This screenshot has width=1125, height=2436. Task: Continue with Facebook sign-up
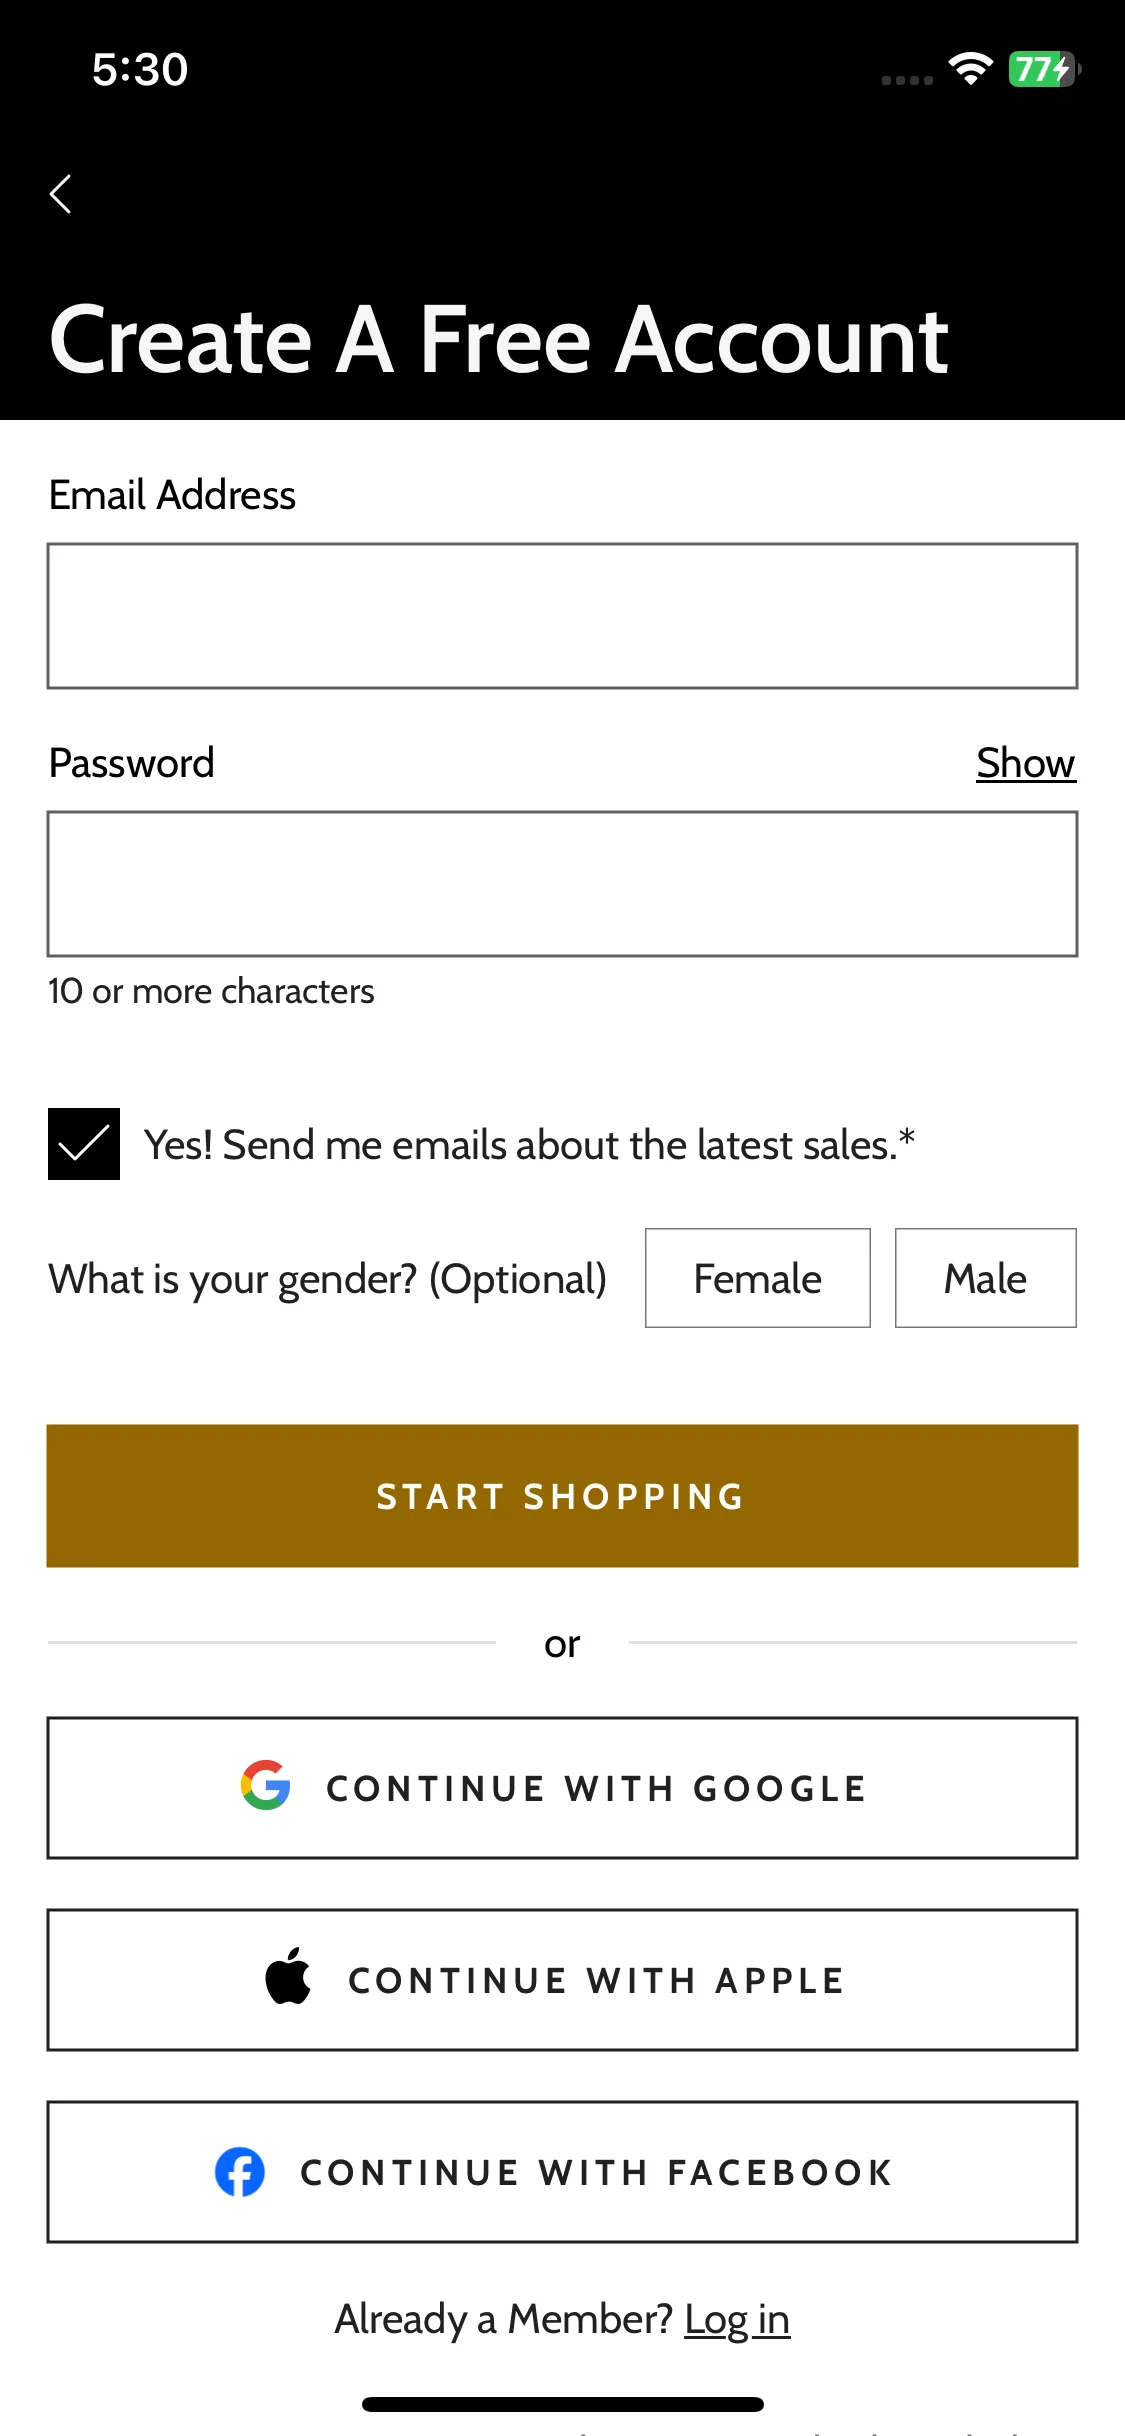pyautogui.click(x=562, y=2172)
